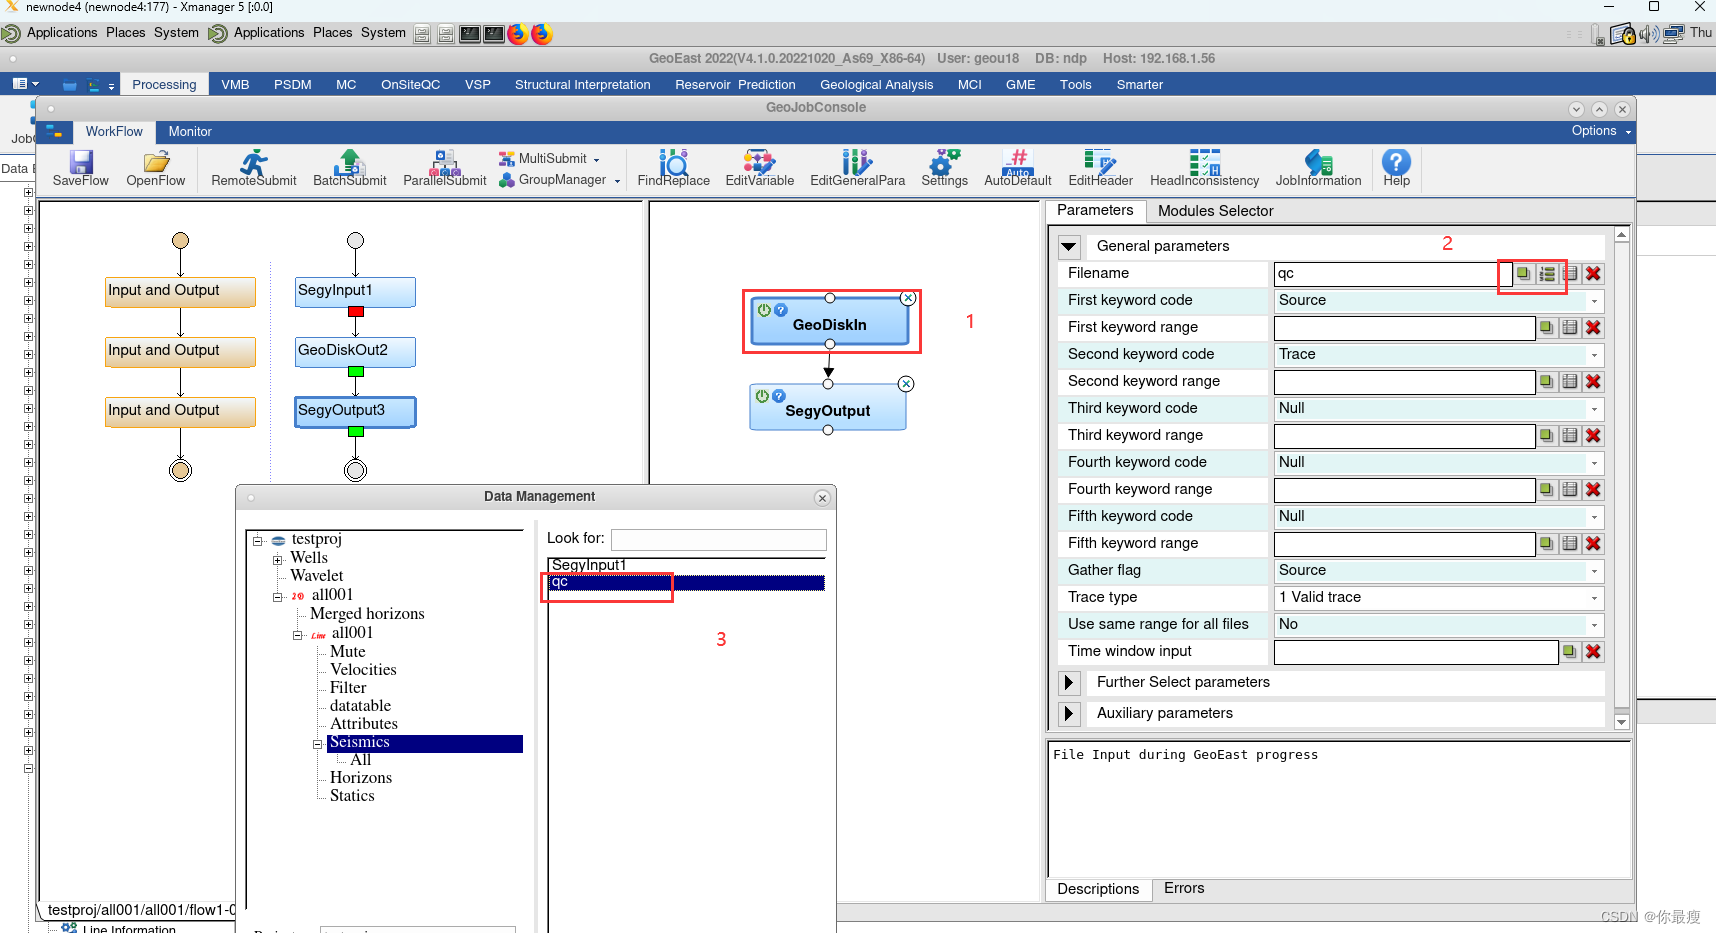Open the Errors tab
Image resolution: width=1716 pixels, height=933 pixels.
pos(1184,888)
